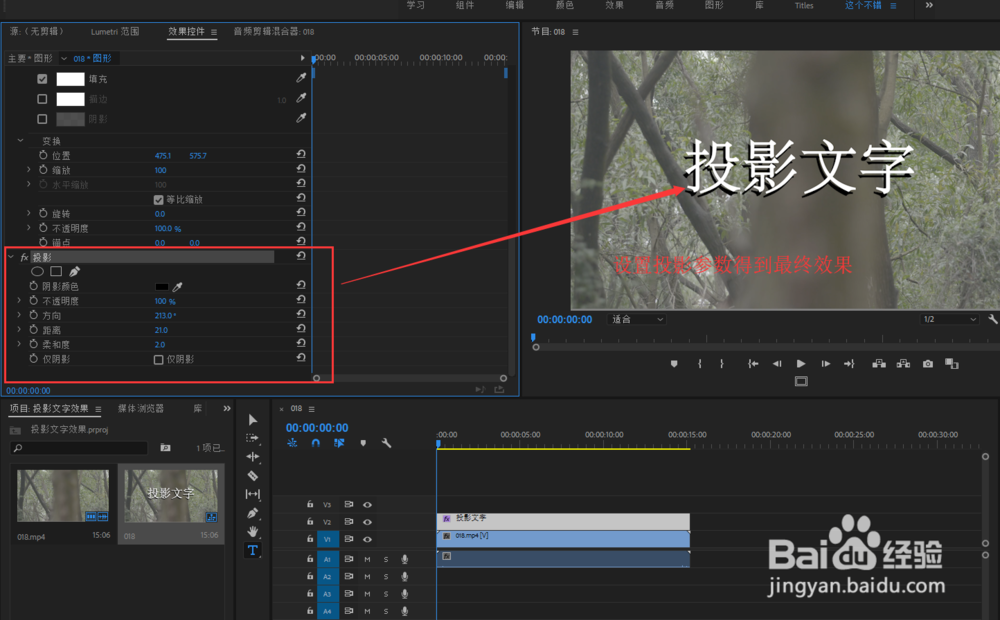Image resolution: width=1000 pixels, height=620 pixels.
Task: Click the Export Frame camera icon
Action: click(x=928, y=363)
